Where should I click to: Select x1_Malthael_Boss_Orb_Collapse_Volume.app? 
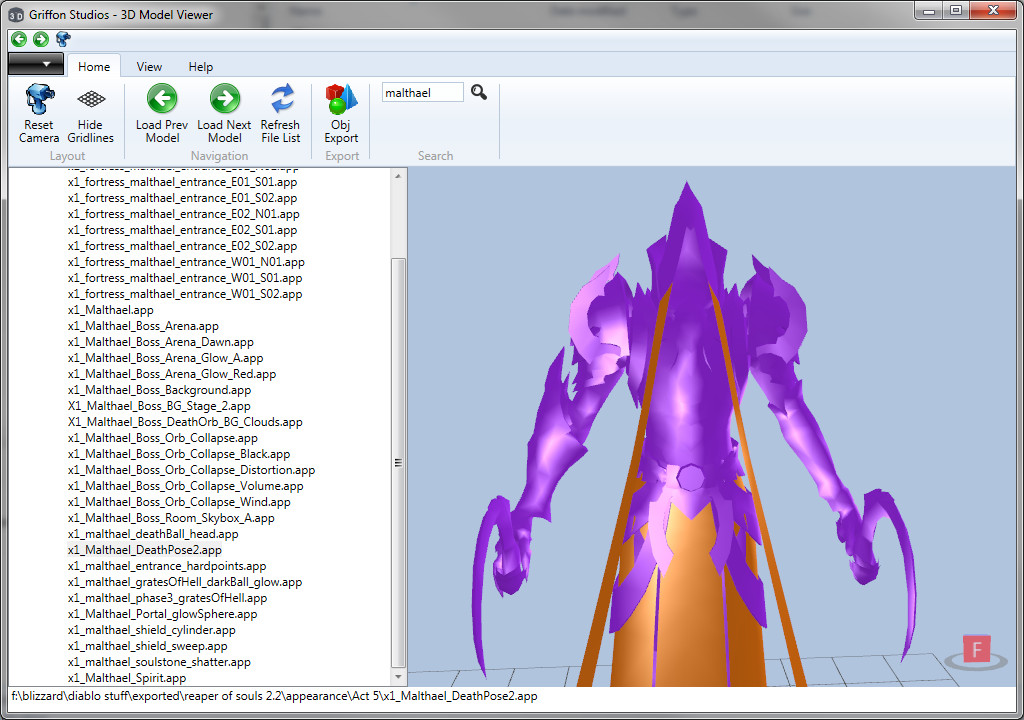click(185, 486)
